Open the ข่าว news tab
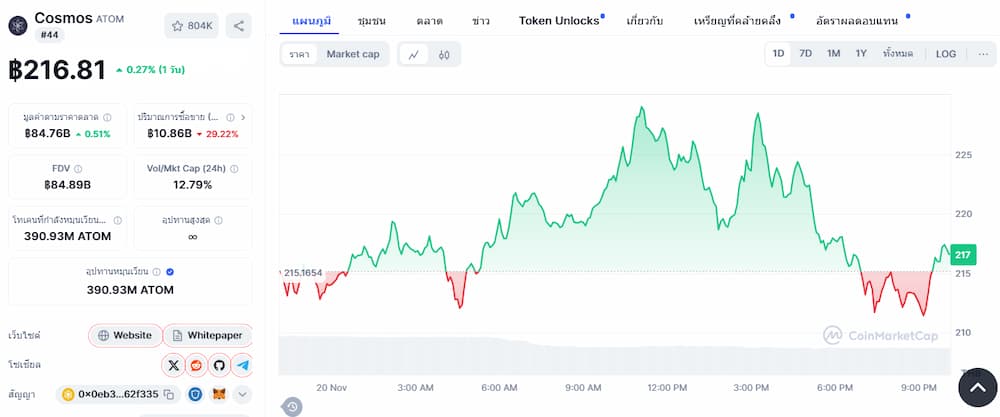The image size is (1000, 417). tap(481, 20)
